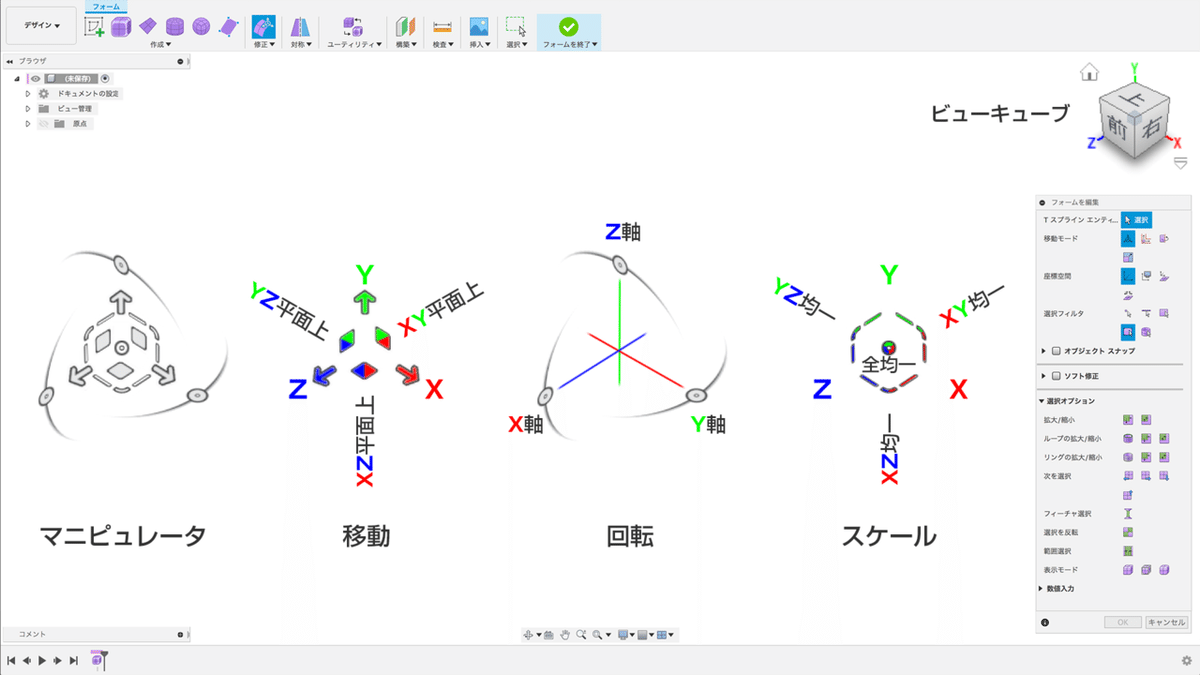
Task: Click the Insert image icon
Action: pos(479,27)
